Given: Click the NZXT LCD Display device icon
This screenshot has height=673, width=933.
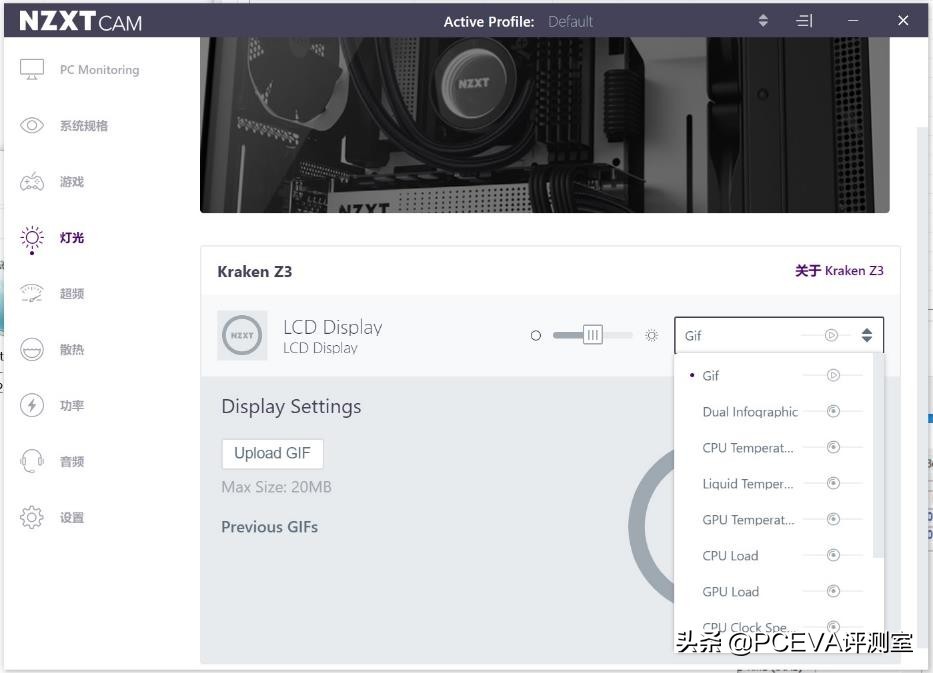Looking at the screenshot, I should click(x=242, y=336).
